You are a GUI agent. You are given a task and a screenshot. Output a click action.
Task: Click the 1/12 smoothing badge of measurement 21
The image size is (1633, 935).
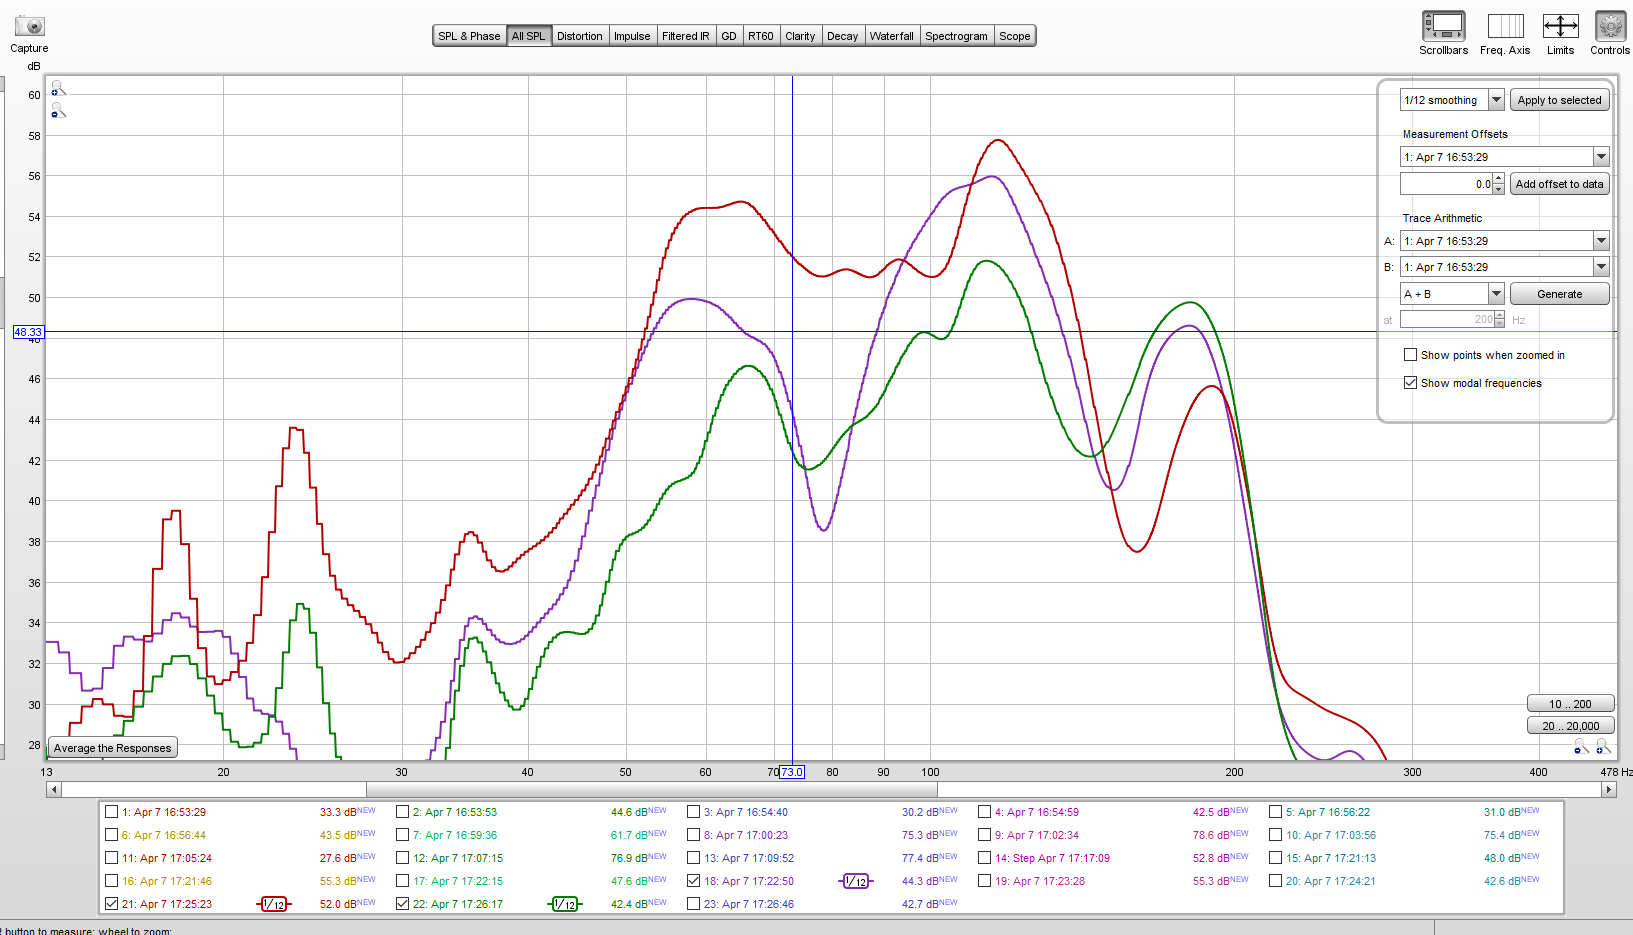pyautogui.click(x=274, y=904)
